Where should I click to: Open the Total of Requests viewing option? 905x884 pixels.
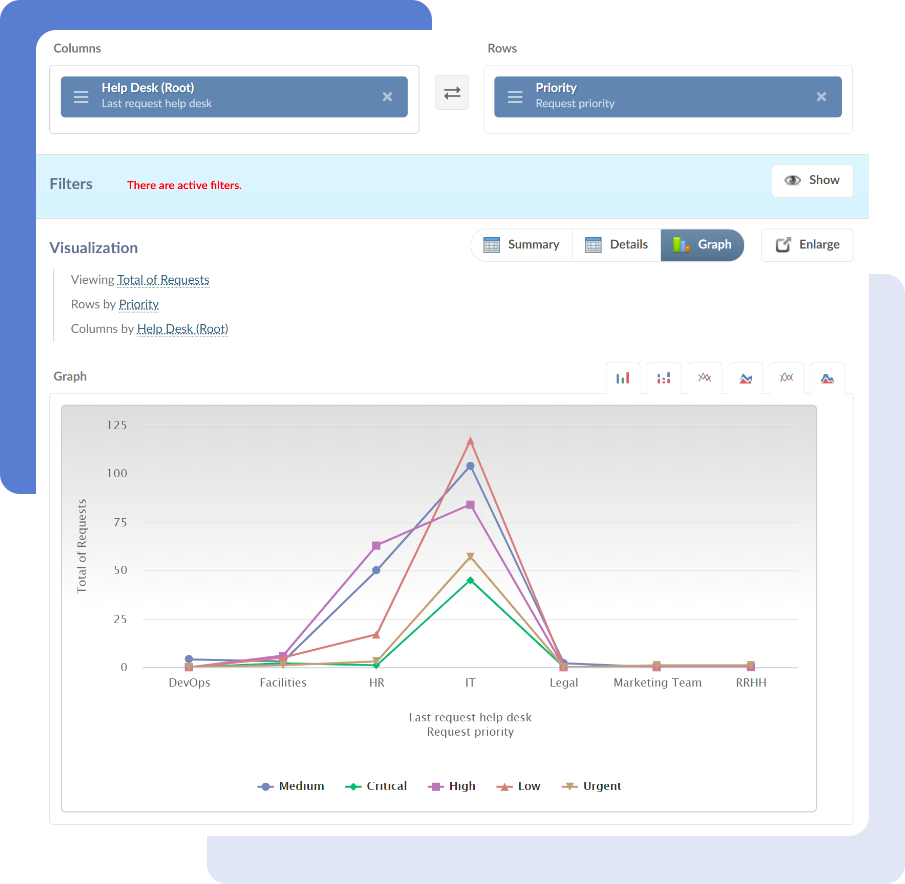(163, 280)
